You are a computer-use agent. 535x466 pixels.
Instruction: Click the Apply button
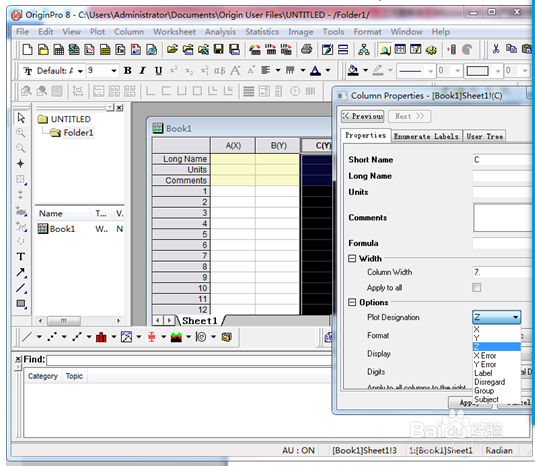pyautogui.click(x=470, y=403)
